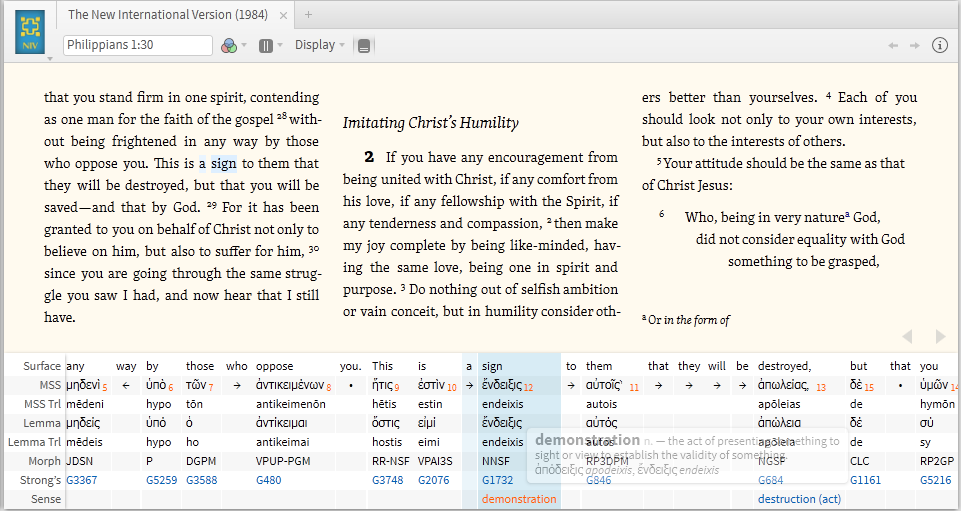
Task: Select the MSS Trl row label
Action: pos(43,404)
